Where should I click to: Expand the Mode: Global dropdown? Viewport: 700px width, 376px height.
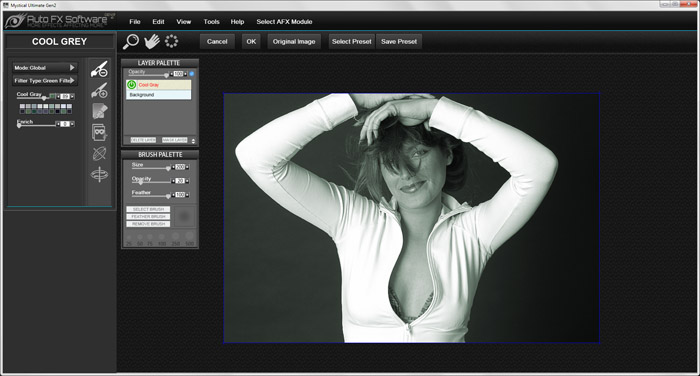[45, 67]
